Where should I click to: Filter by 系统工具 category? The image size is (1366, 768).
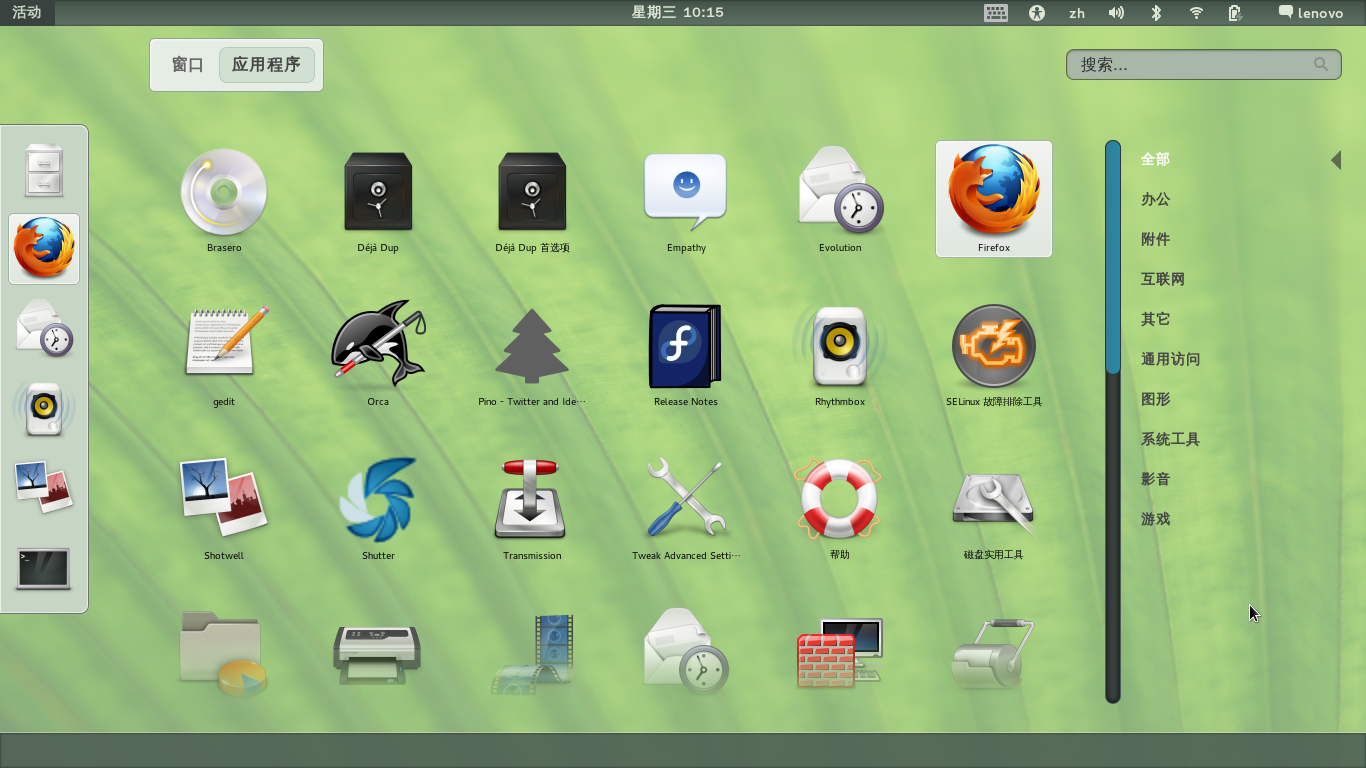(x=1170, y=439)
